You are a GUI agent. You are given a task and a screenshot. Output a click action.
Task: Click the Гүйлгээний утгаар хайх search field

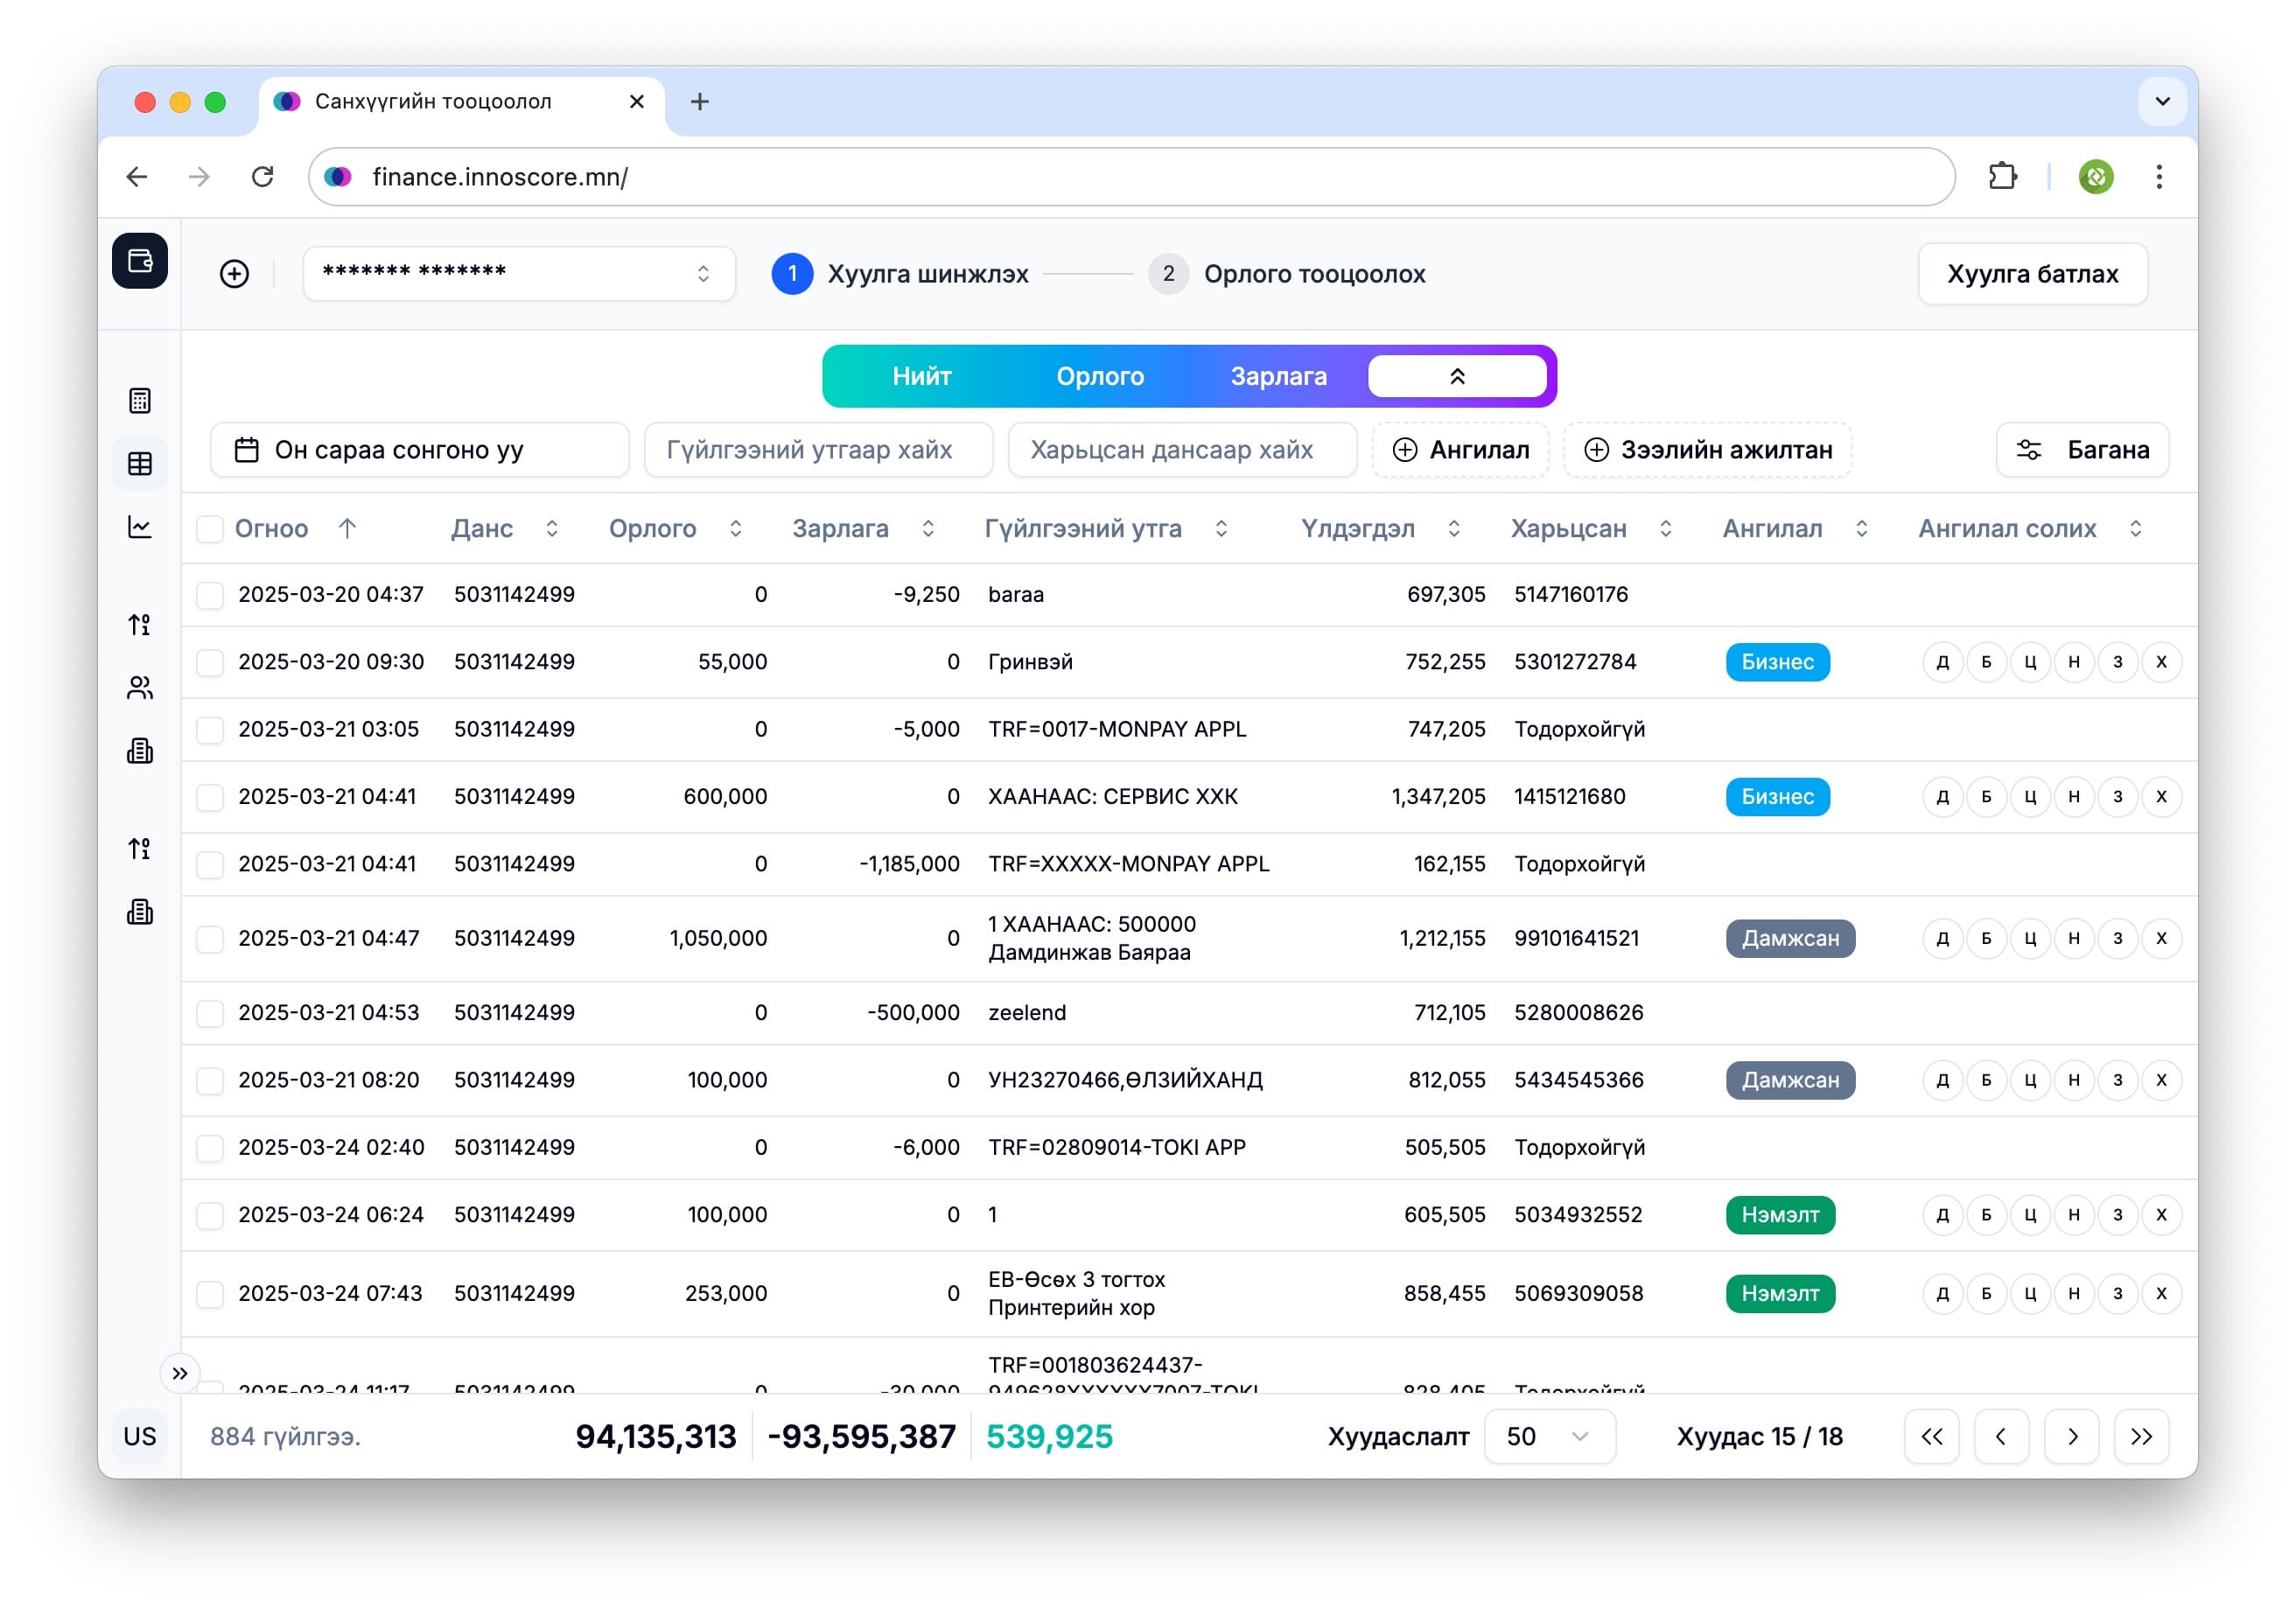(818, 450)
